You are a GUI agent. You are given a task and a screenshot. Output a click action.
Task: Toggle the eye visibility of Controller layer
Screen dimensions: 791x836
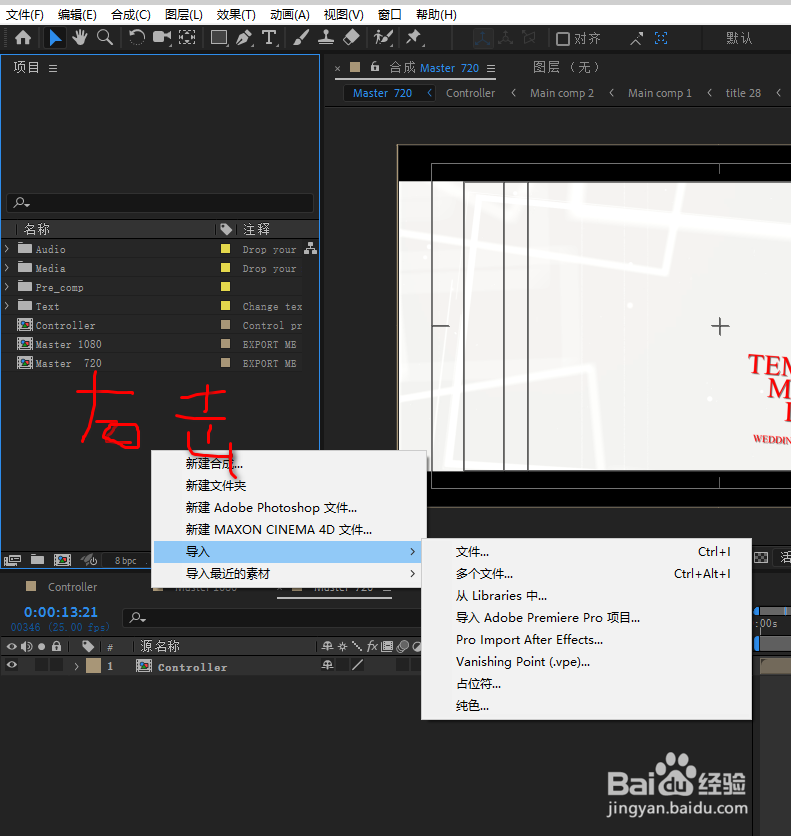point(12,665)
